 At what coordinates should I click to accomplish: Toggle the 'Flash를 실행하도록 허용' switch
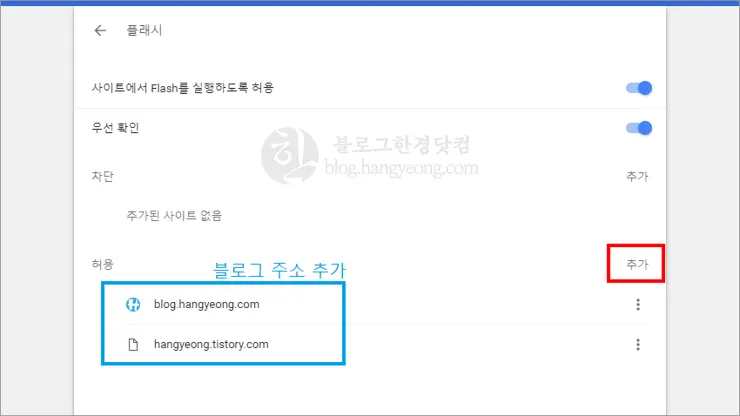pos(639,88)
